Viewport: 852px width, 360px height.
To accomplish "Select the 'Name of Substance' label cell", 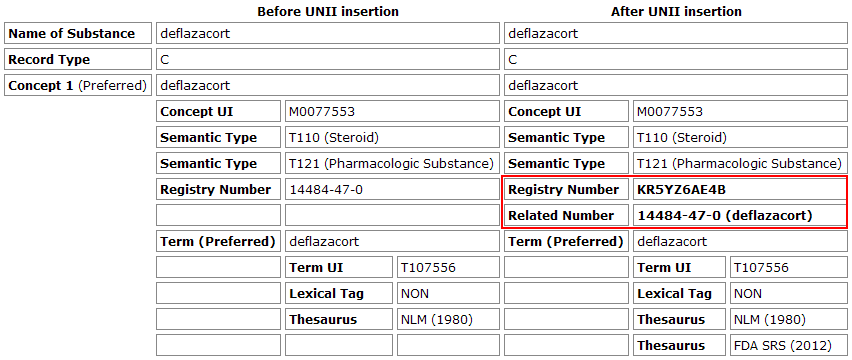I will coord(78,33).
